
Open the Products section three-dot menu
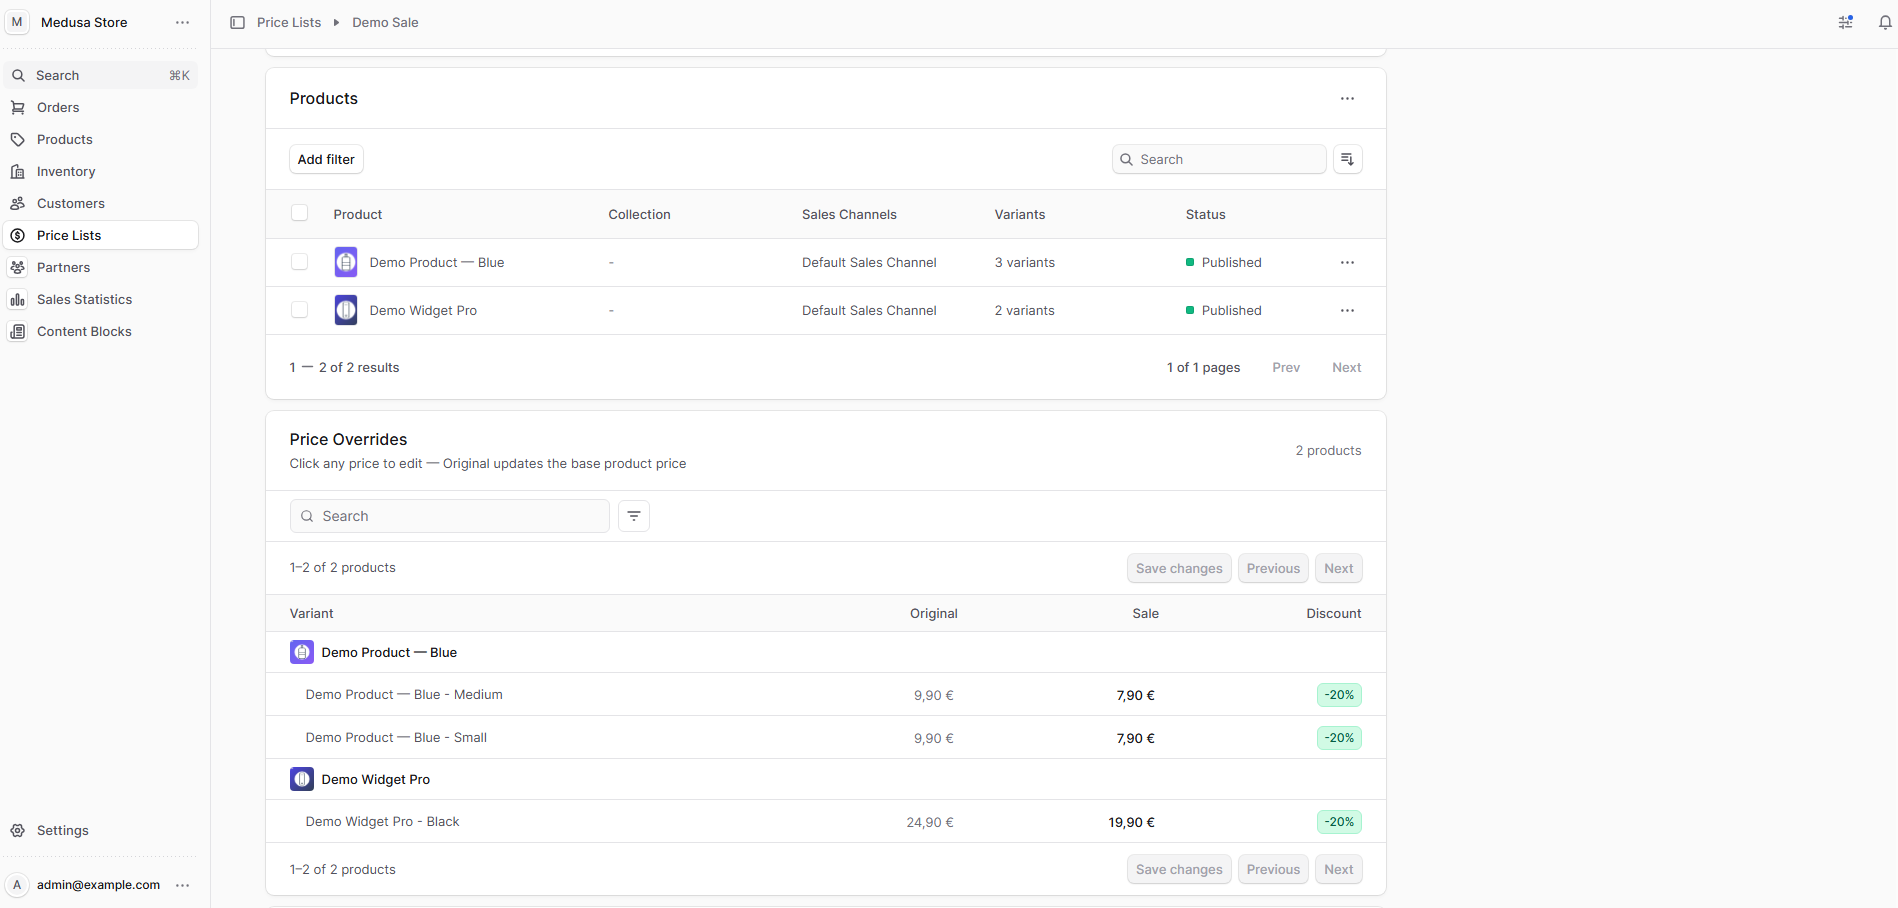click(x=1347, y=98)
